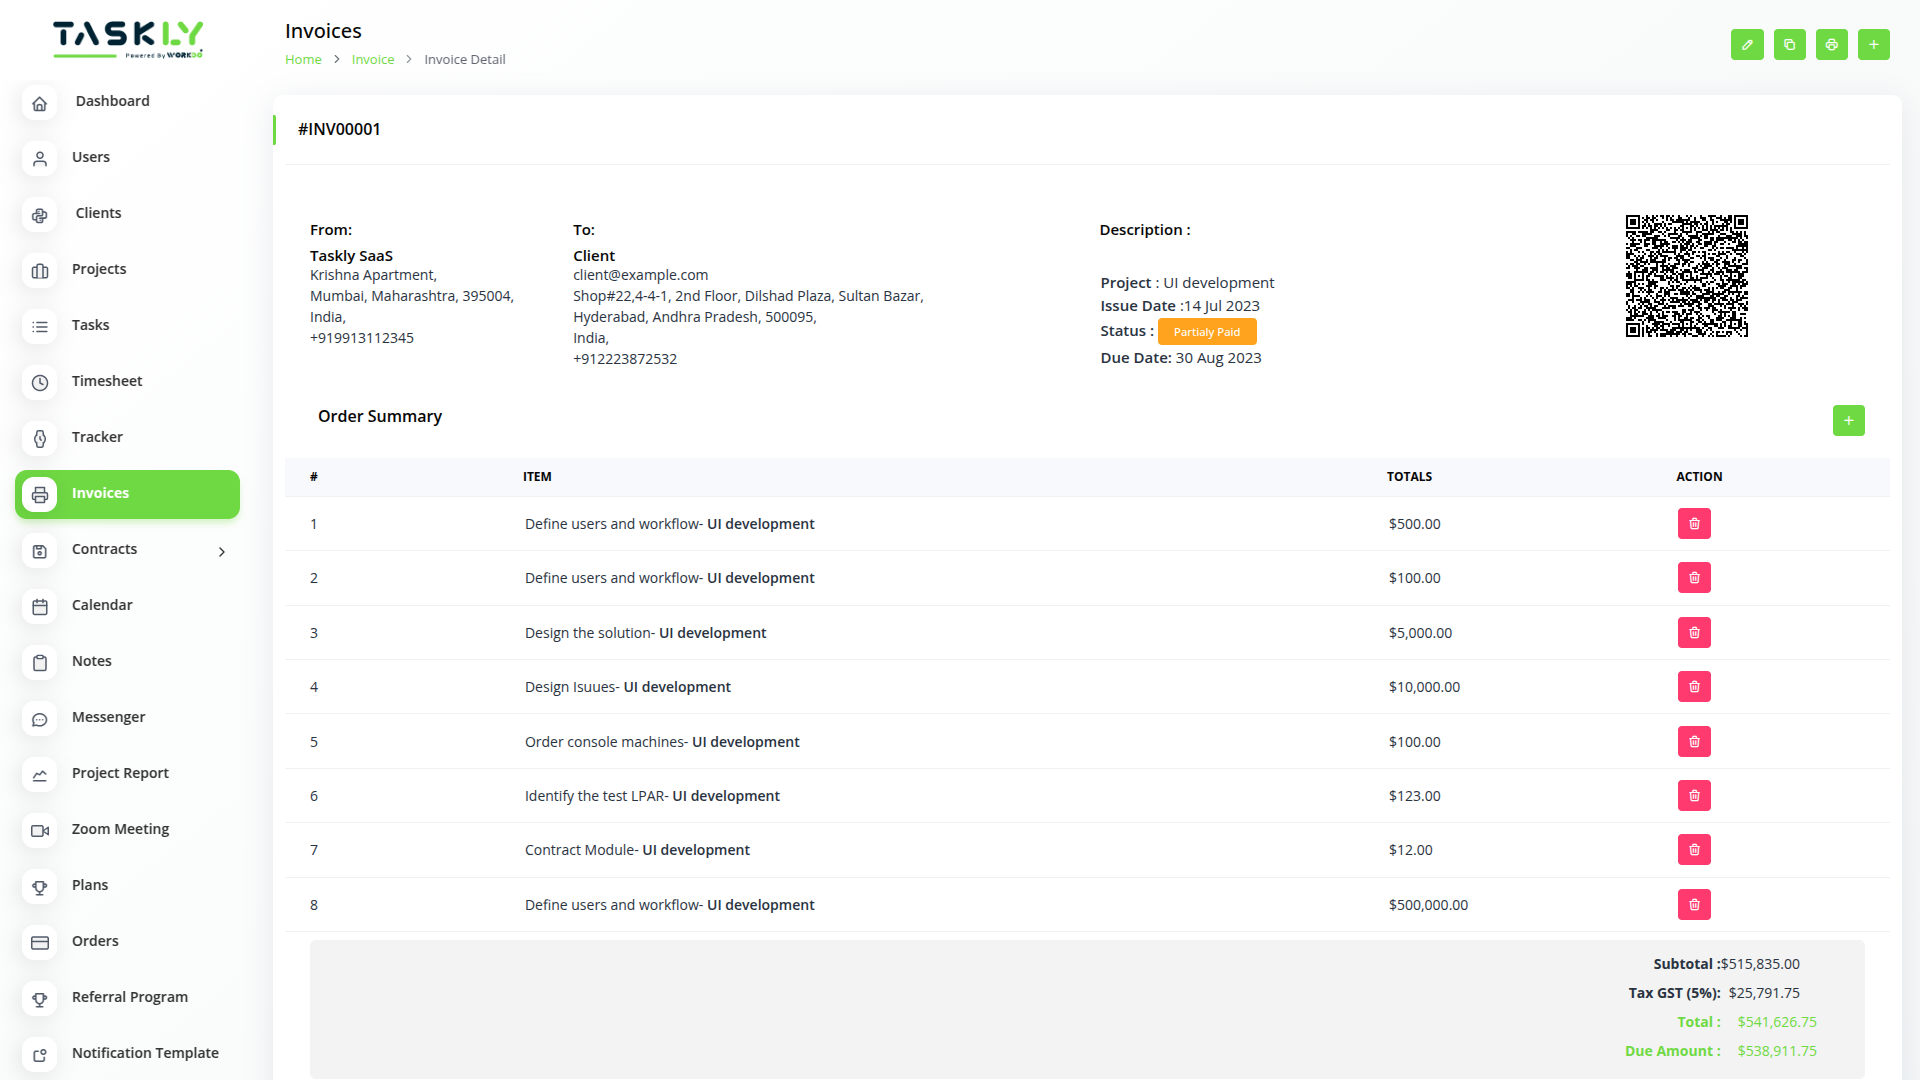Image resolution: width=1920 pixels, height=1080 pixels.
Task: Open Zoom Meeting from the sidebar
Action: (120, 829)
